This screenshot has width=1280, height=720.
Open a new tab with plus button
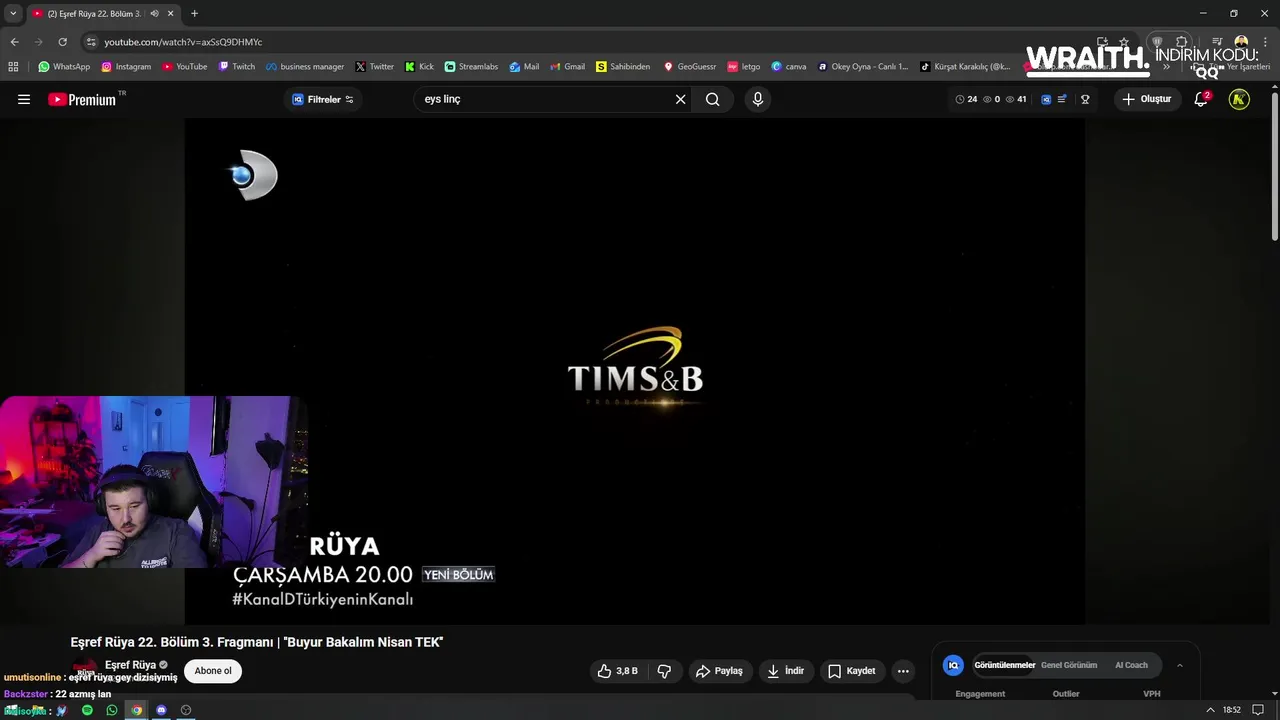coord(194,14)
